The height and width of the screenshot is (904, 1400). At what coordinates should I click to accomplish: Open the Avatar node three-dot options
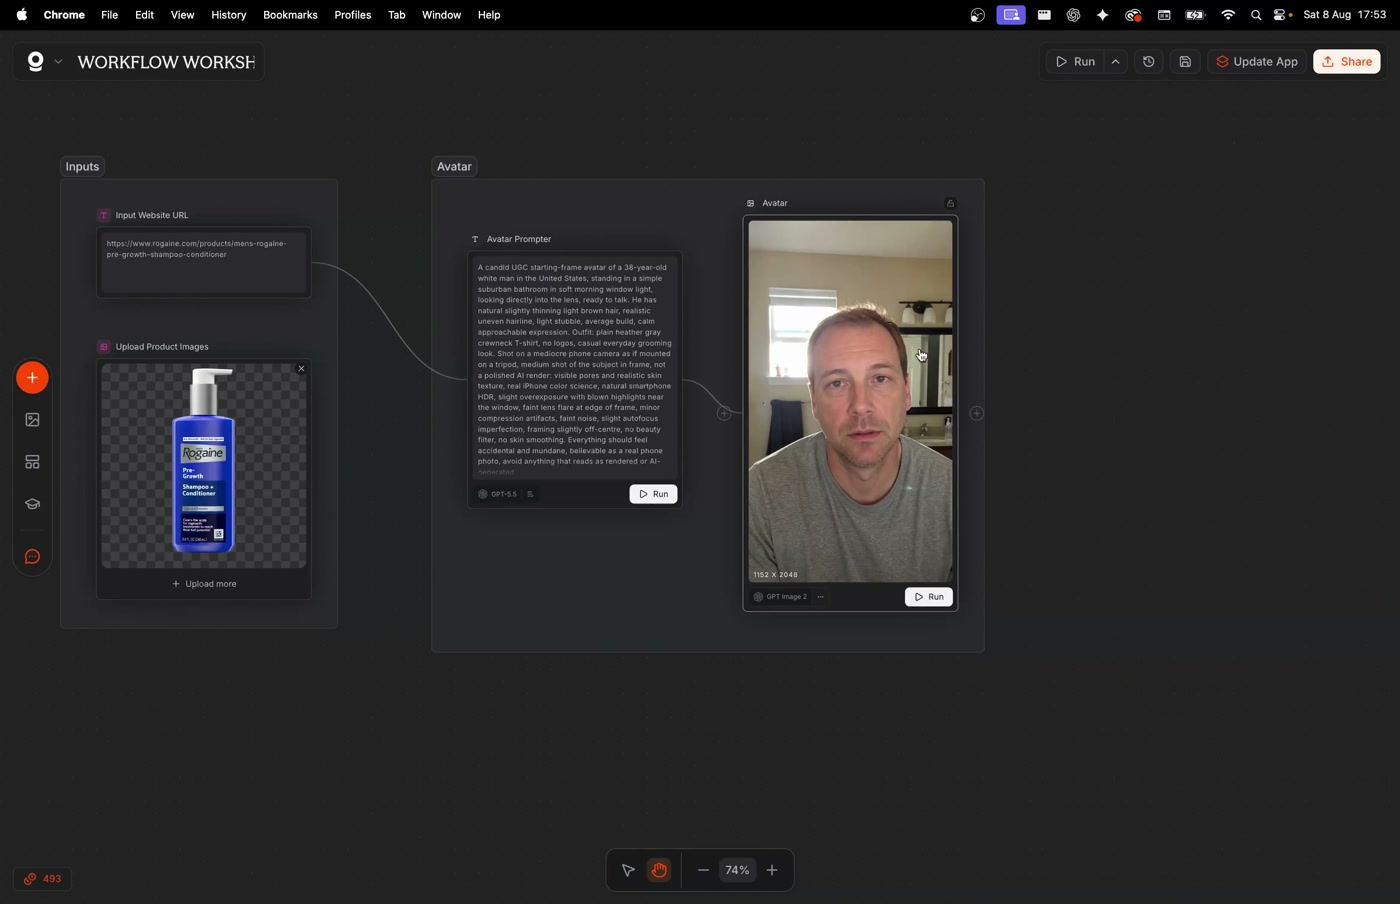pos(821,597)
